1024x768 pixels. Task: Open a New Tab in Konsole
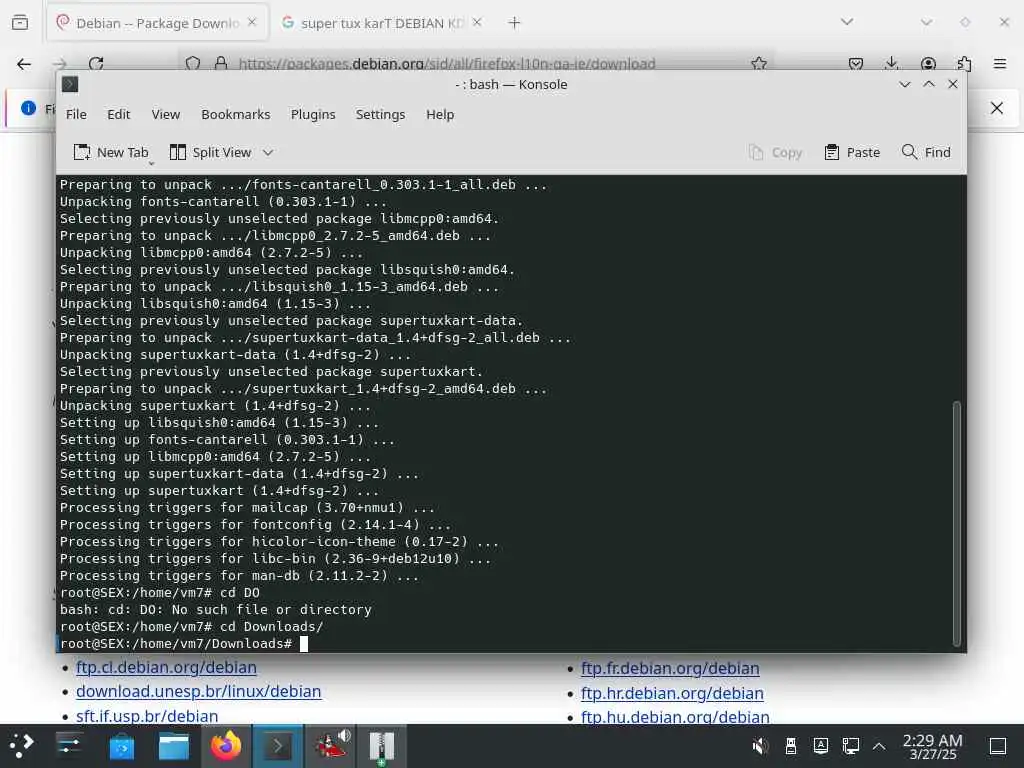click(x=111, y=152)
